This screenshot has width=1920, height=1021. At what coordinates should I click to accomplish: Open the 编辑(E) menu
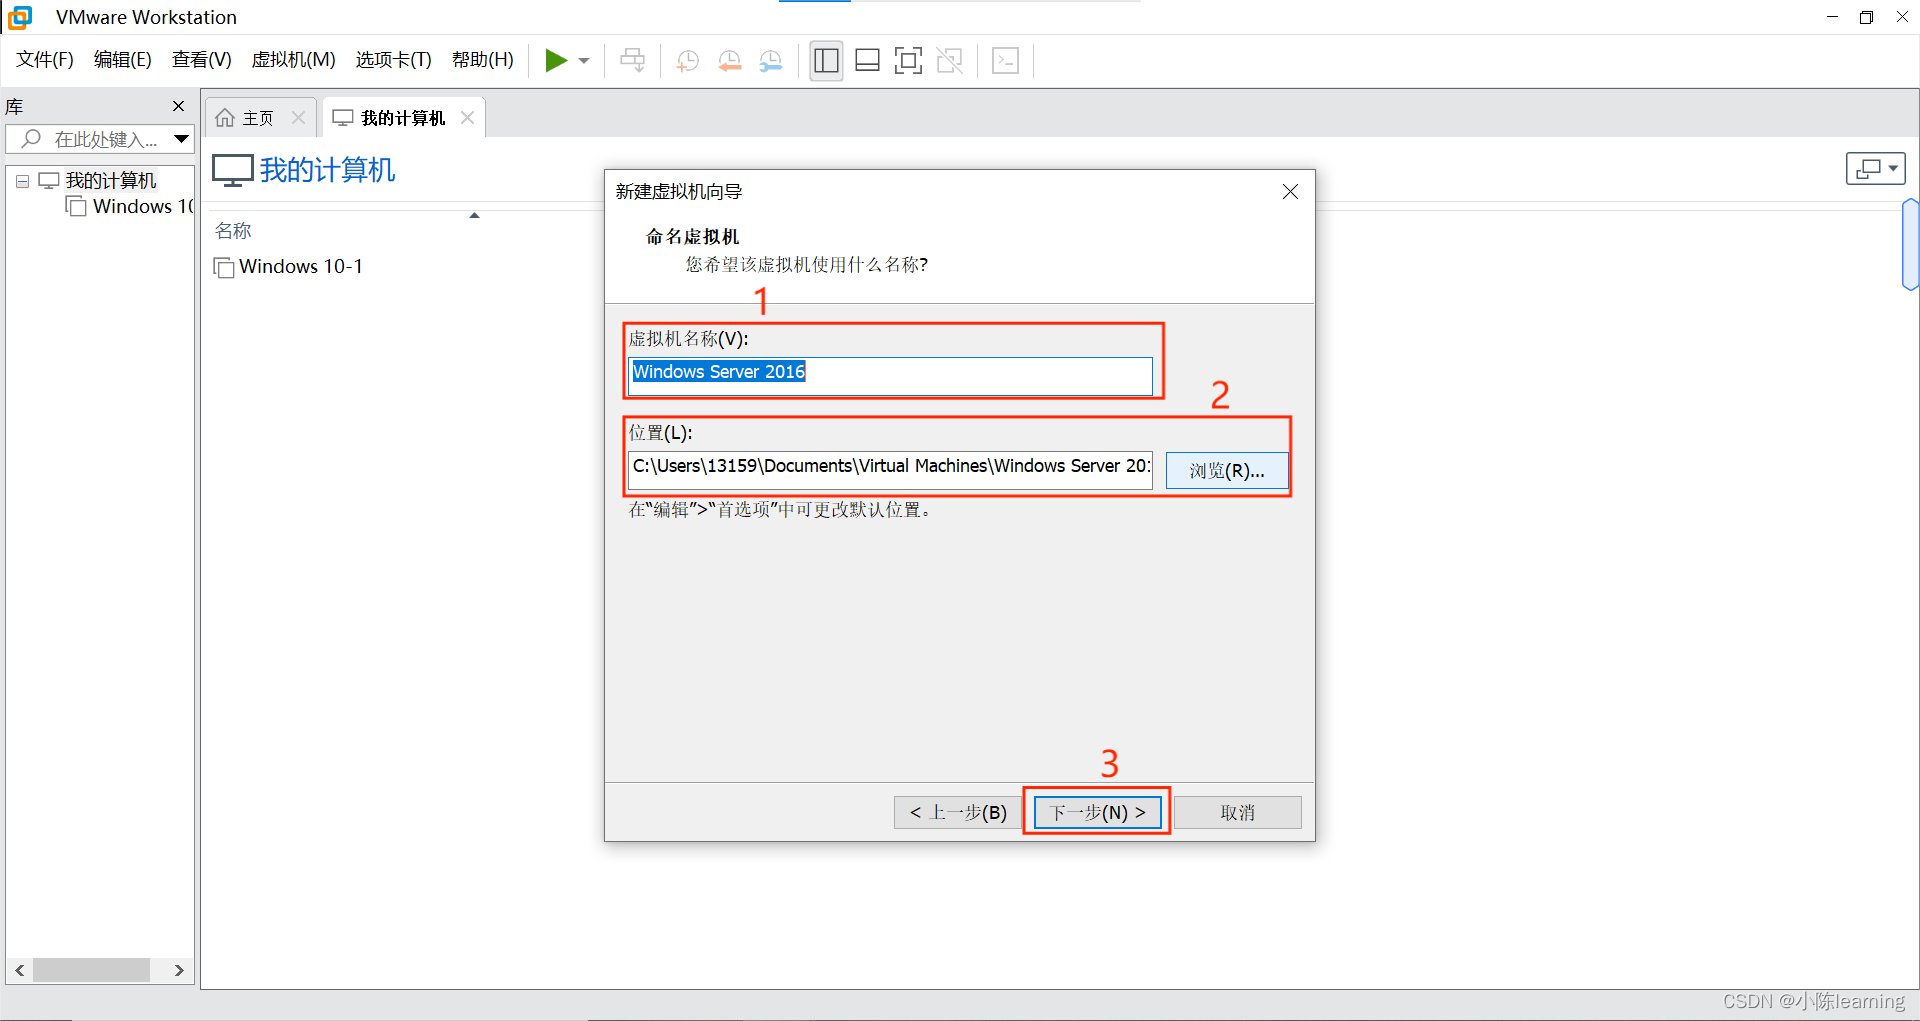[122, 60]
